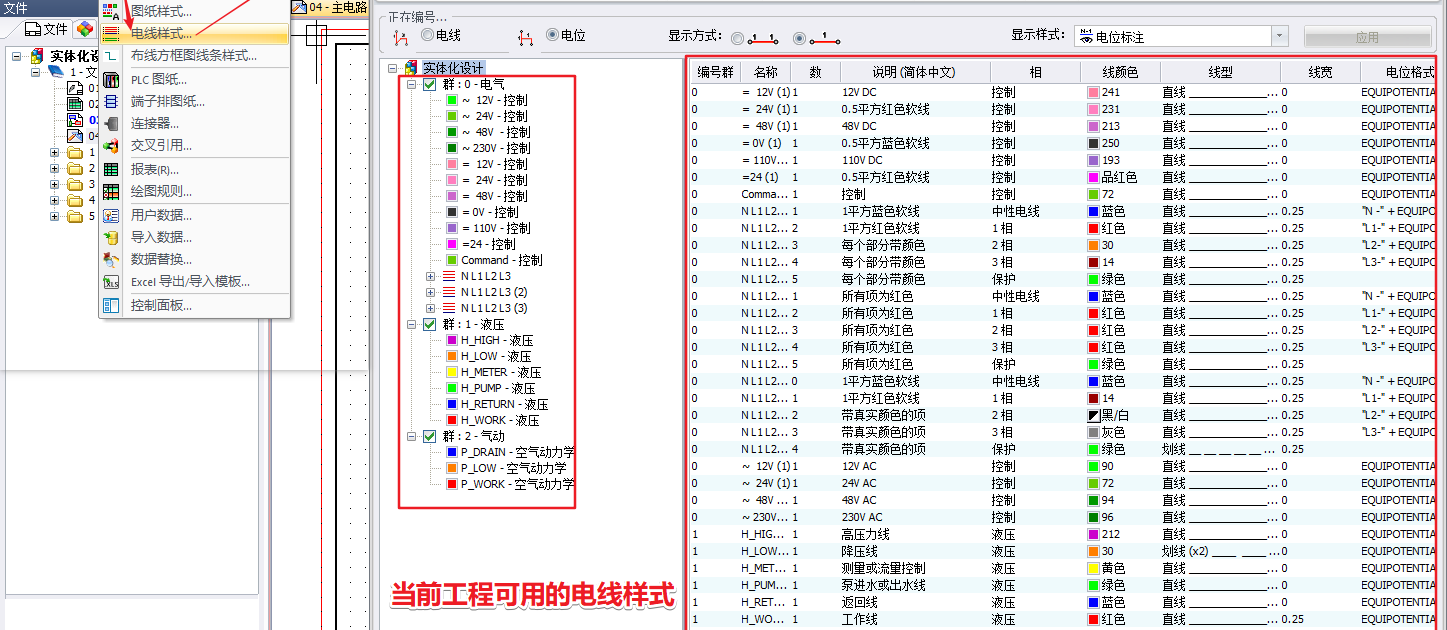Image resolution: width=1447 pixels, height=630 pixels.
Task: Click the 应用 button
Action: (1366, 37)
